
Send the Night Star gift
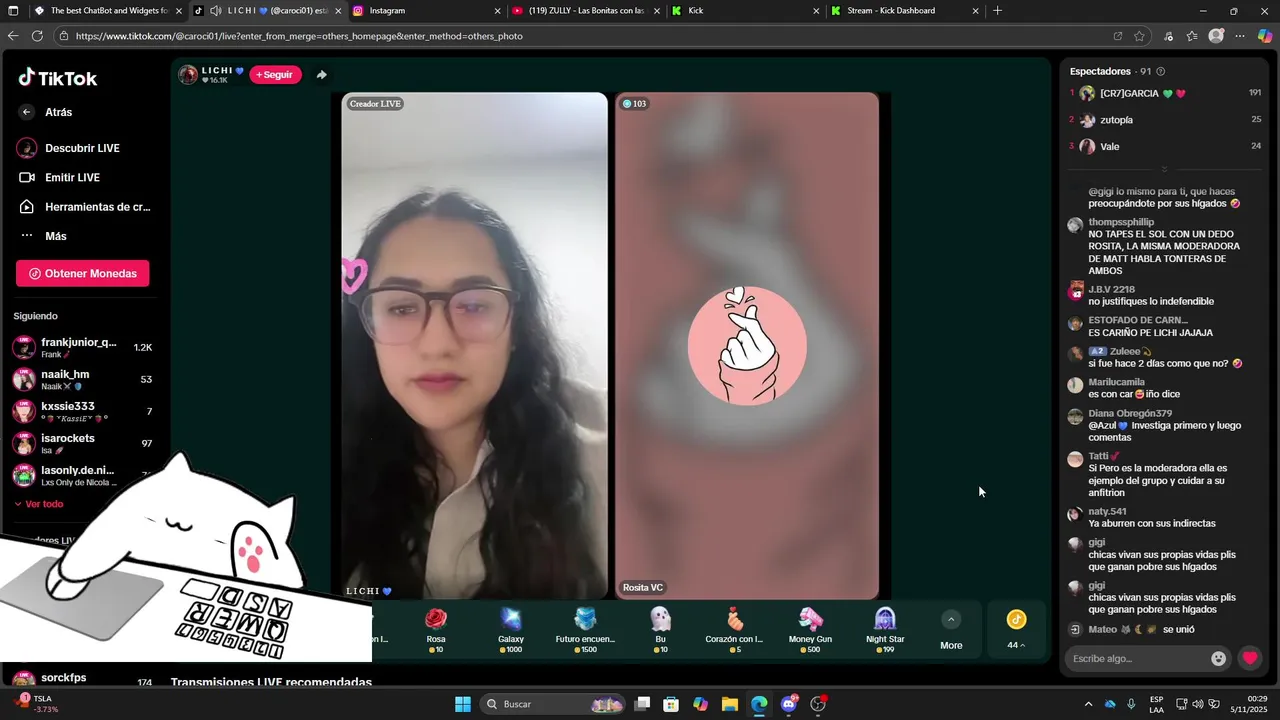[x=885, y=629]
